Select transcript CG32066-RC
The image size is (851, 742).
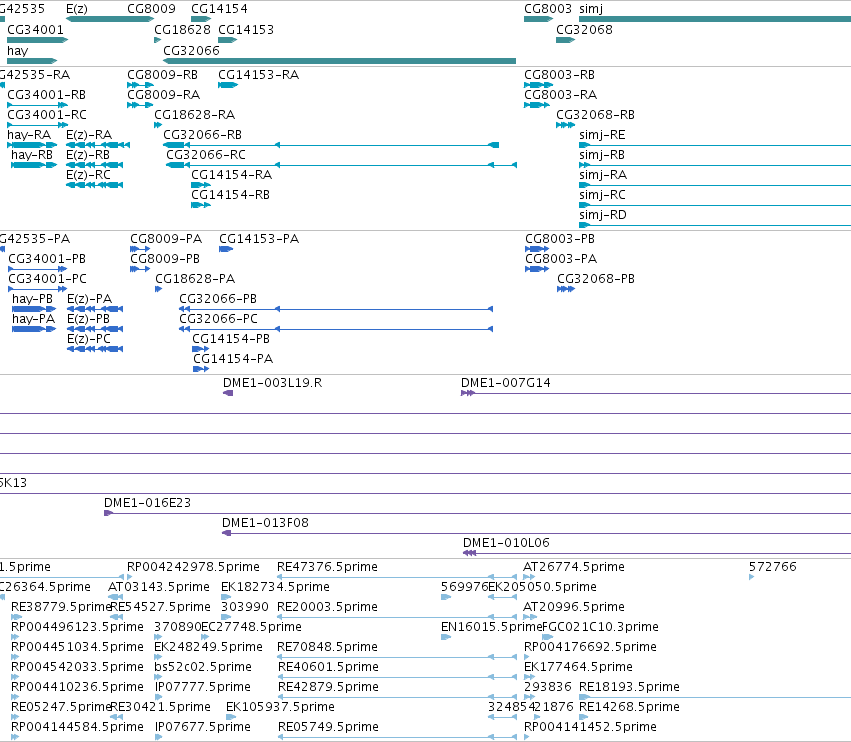point(206,155)
